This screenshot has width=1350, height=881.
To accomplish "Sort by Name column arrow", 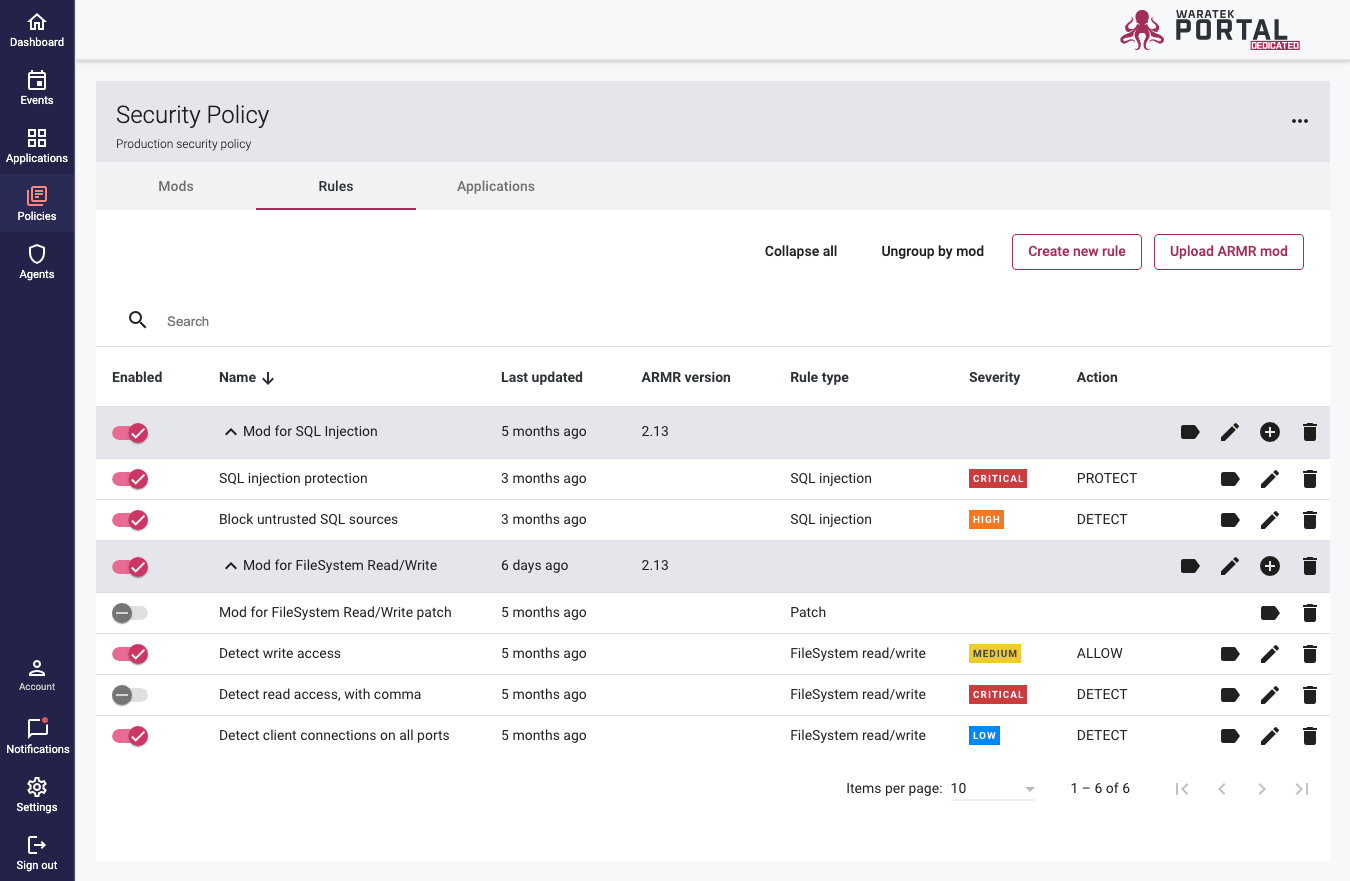I will tap(268, 378).
